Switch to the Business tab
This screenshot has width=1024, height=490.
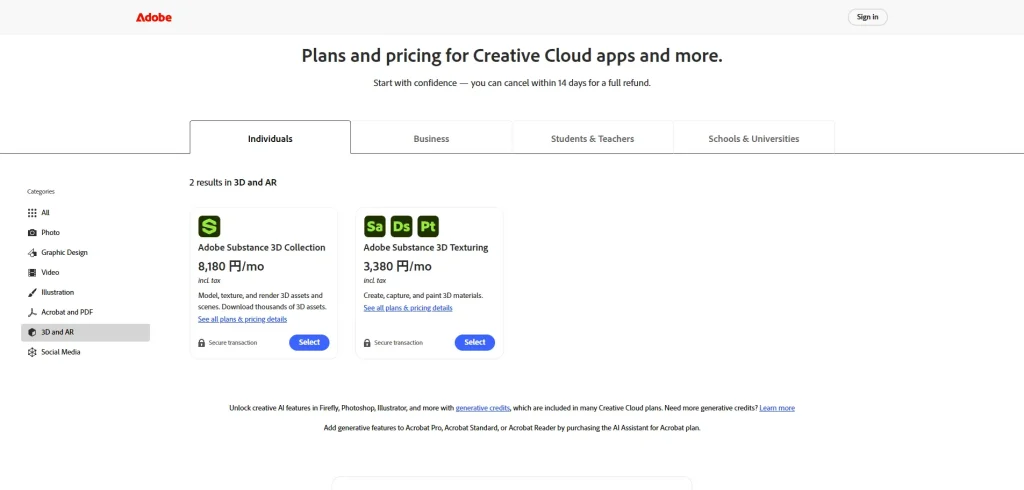coord(431,138)
